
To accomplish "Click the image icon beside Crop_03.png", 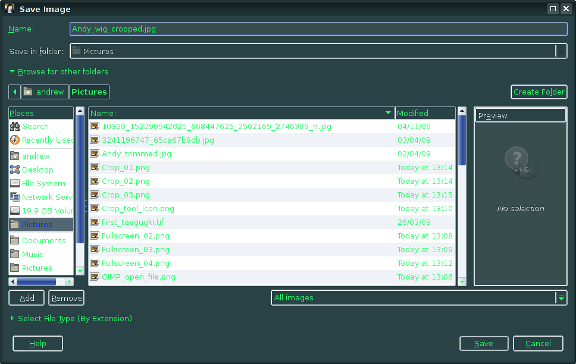I will (x=95, y=194).
